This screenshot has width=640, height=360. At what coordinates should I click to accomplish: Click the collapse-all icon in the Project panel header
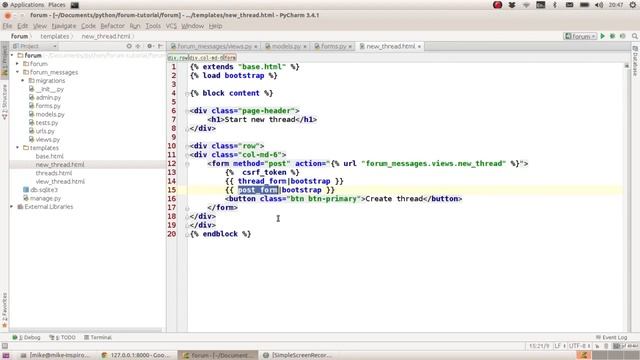138,46
